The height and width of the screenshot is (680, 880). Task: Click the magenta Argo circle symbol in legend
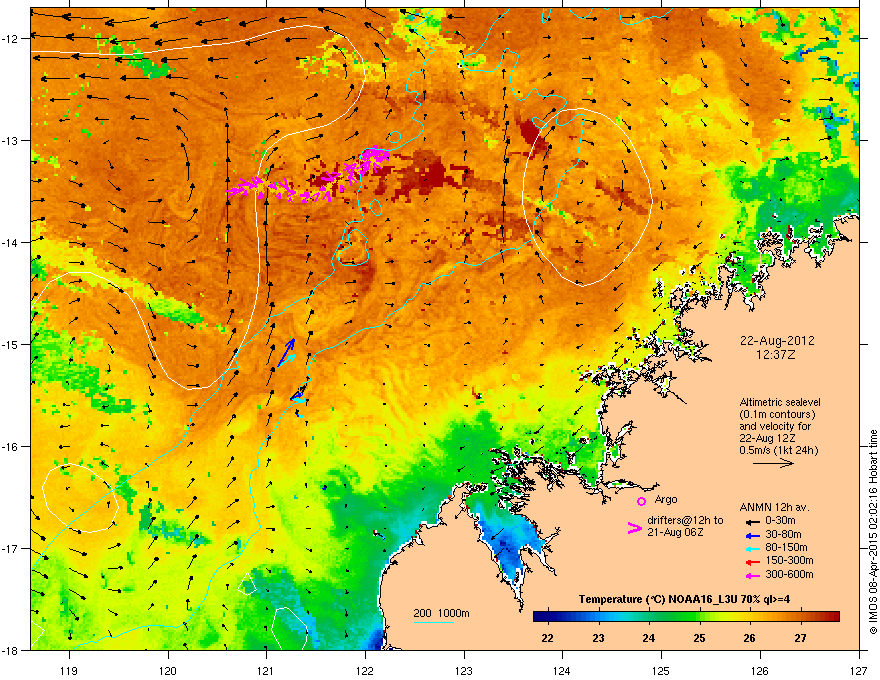[x=641, y=501]
